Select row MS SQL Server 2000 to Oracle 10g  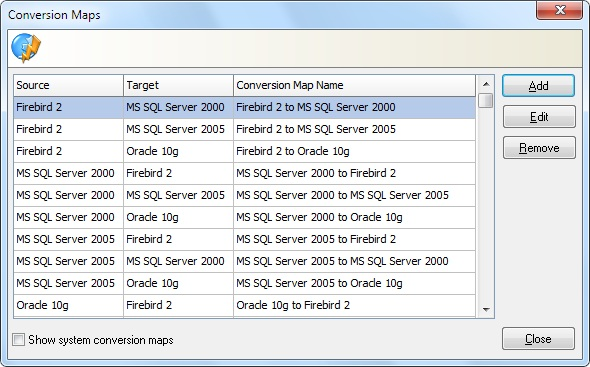pos(245,217)
